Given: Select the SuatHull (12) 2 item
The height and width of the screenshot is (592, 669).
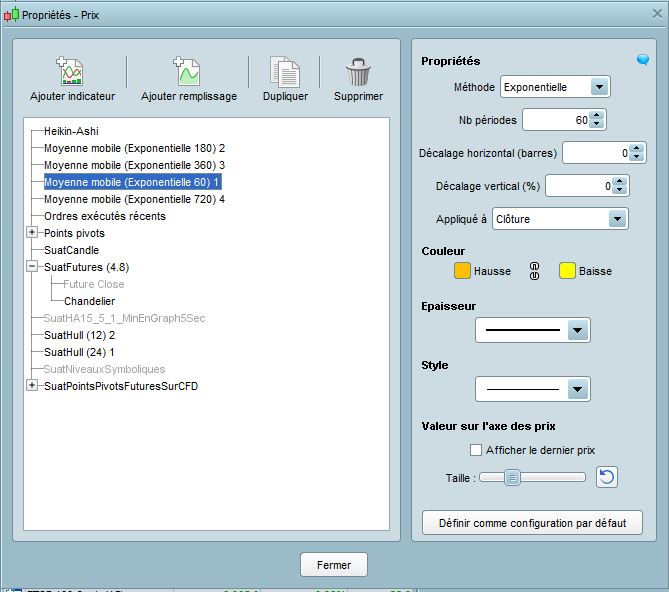Looking at the screenshot, I should (x=79, y=335).
